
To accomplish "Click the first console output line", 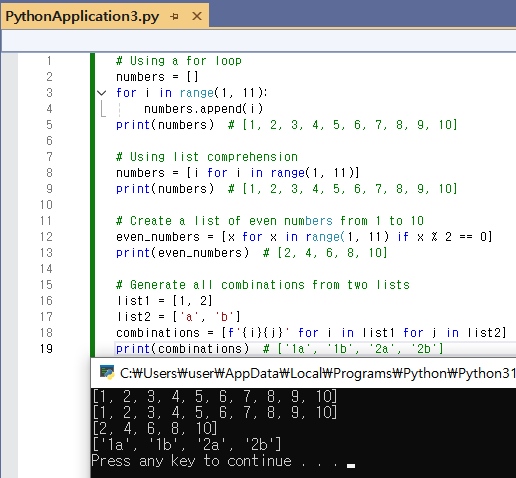I will pos(215,396).
